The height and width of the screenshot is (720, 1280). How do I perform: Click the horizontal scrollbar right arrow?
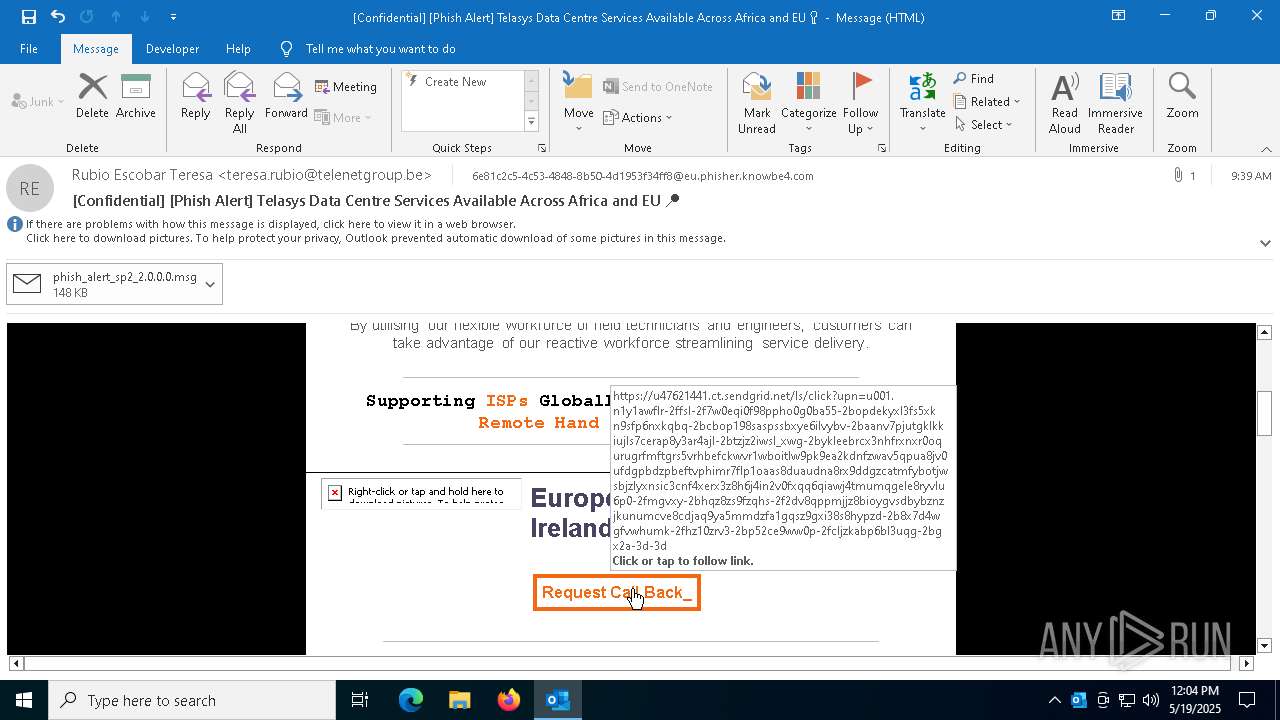[1246, 663]
